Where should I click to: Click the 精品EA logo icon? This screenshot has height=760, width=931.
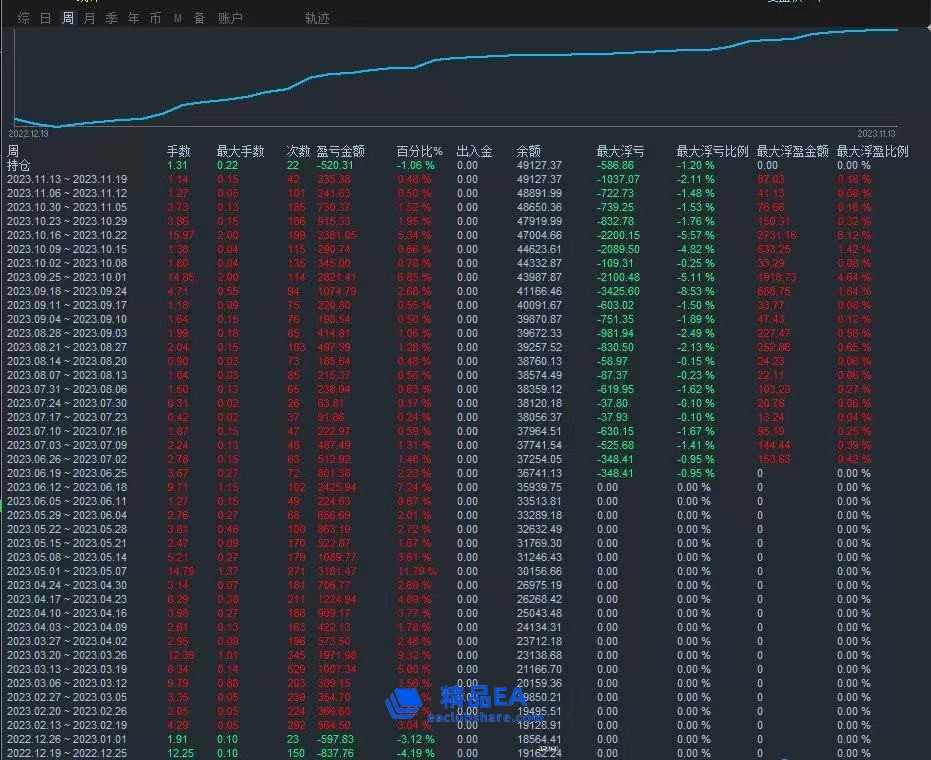405,703
